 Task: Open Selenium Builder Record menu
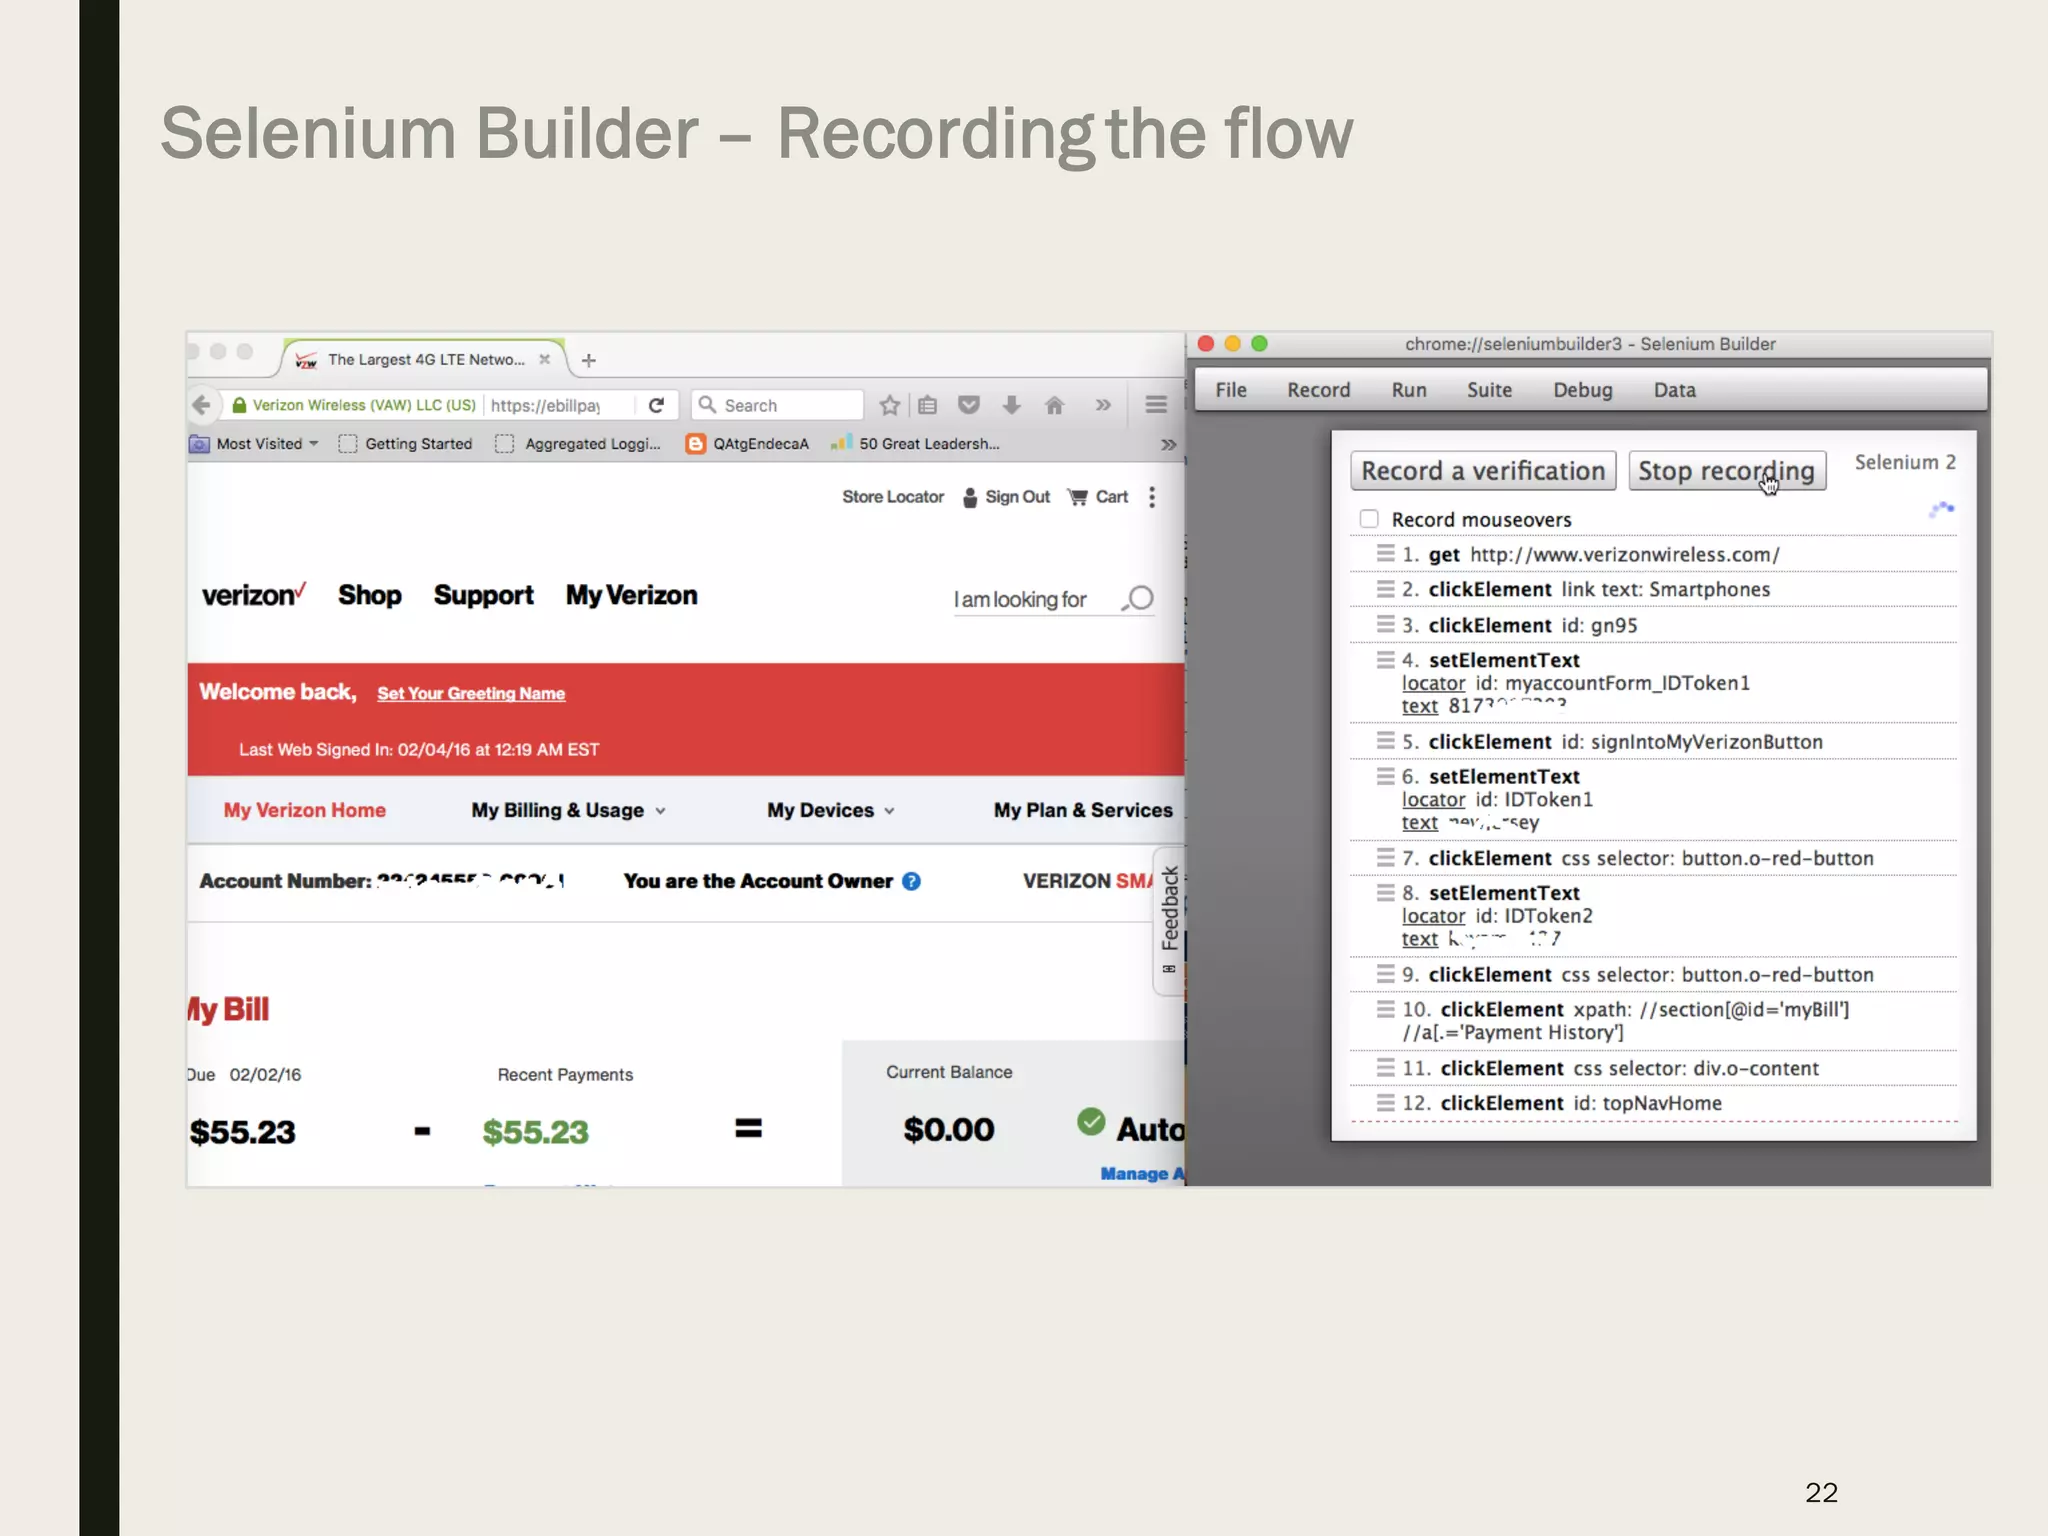(1319, 390)
